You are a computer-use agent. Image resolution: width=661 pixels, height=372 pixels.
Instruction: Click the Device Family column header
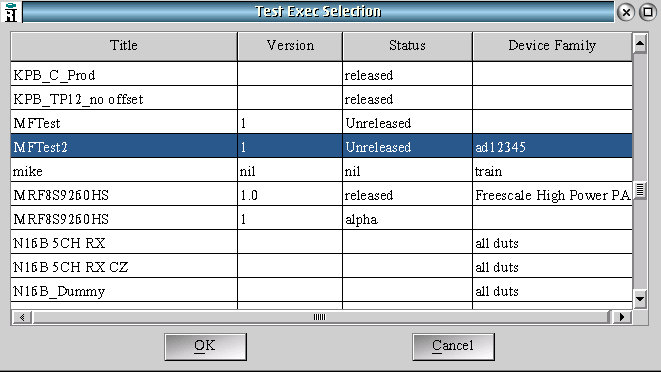552,46
